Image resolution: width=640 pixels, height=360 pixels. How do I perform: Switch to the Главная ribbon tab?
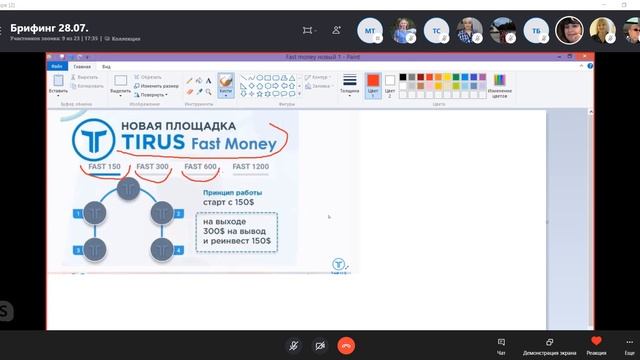pyautogui.click(x=82, y=67)
